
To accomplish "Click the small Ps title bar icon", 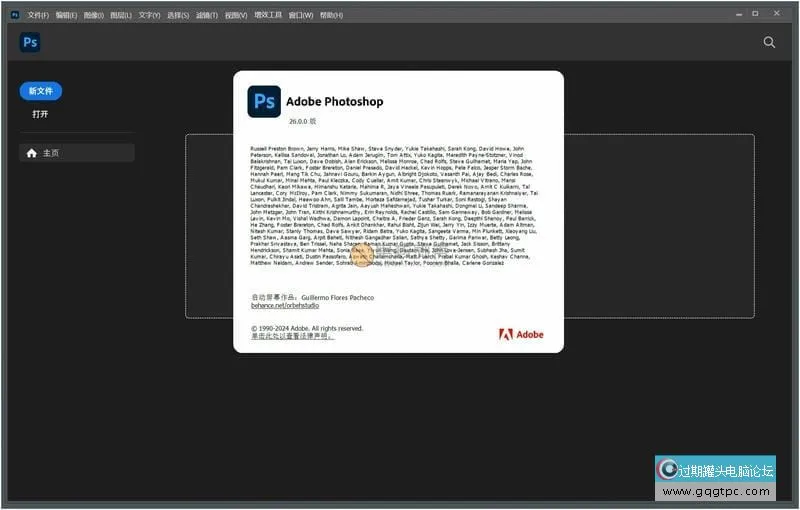I will [15, 15].
